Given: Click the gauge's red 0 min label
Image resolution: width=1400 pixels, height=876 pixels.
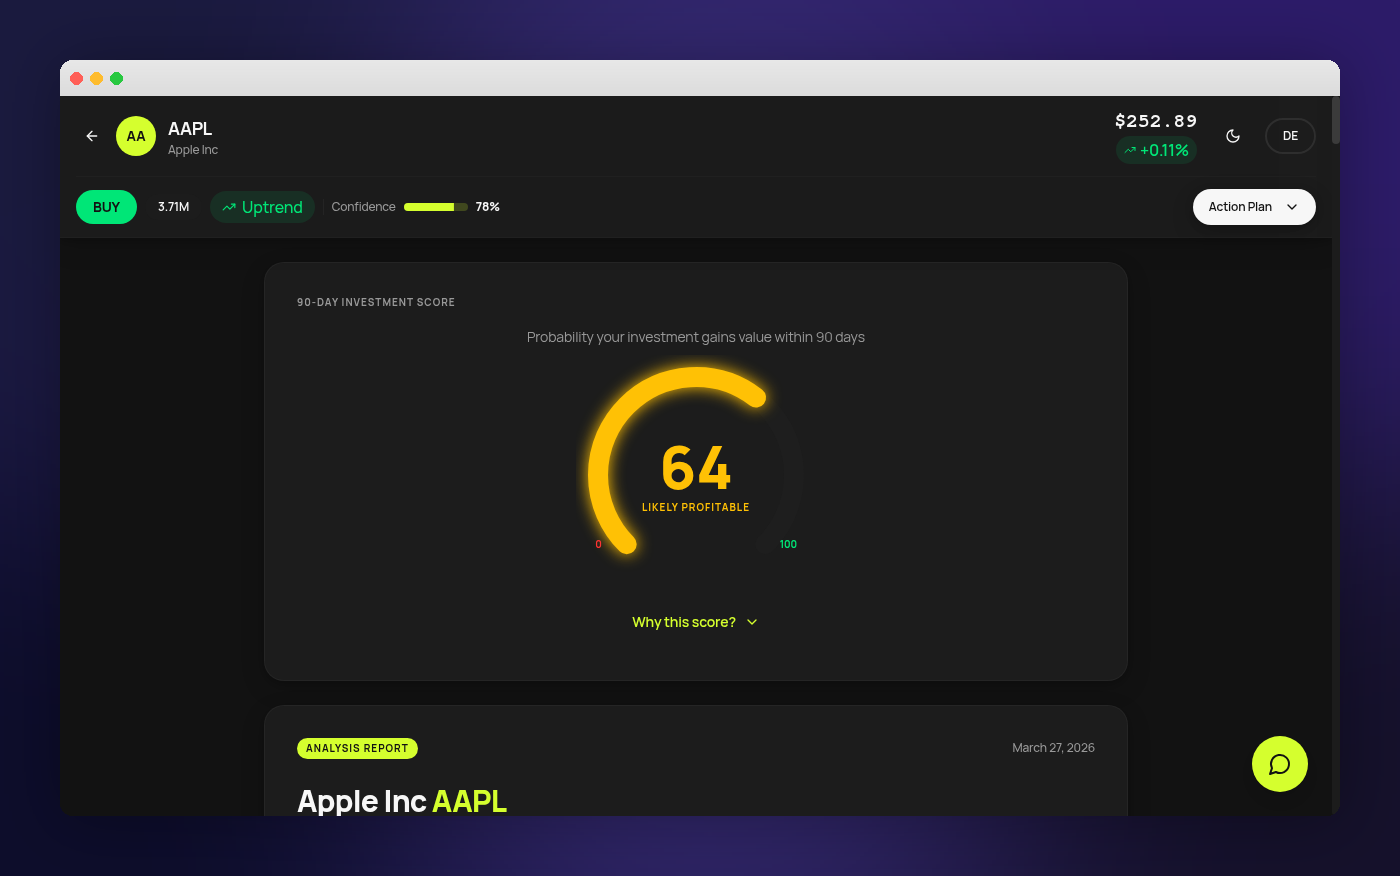Looking at the screenshot, I should click(x=598, y=544).
